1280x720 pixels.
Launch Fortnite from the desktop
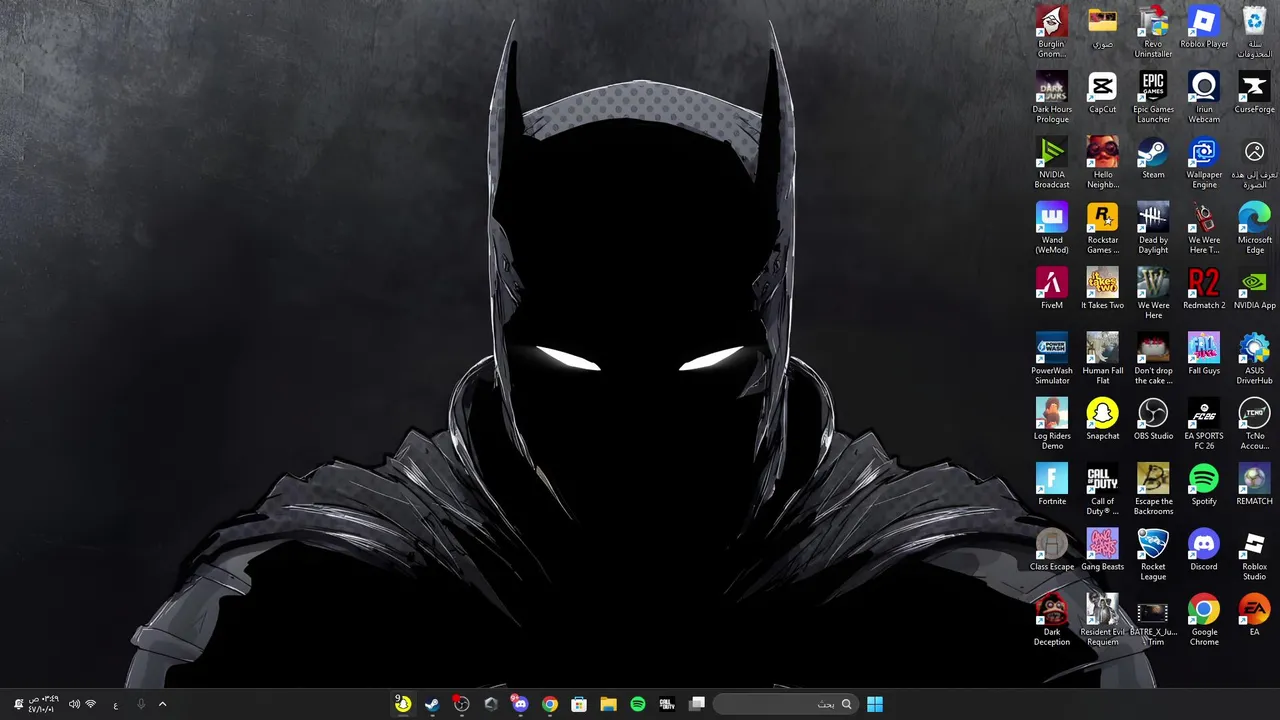click(x=1051, y=484)
